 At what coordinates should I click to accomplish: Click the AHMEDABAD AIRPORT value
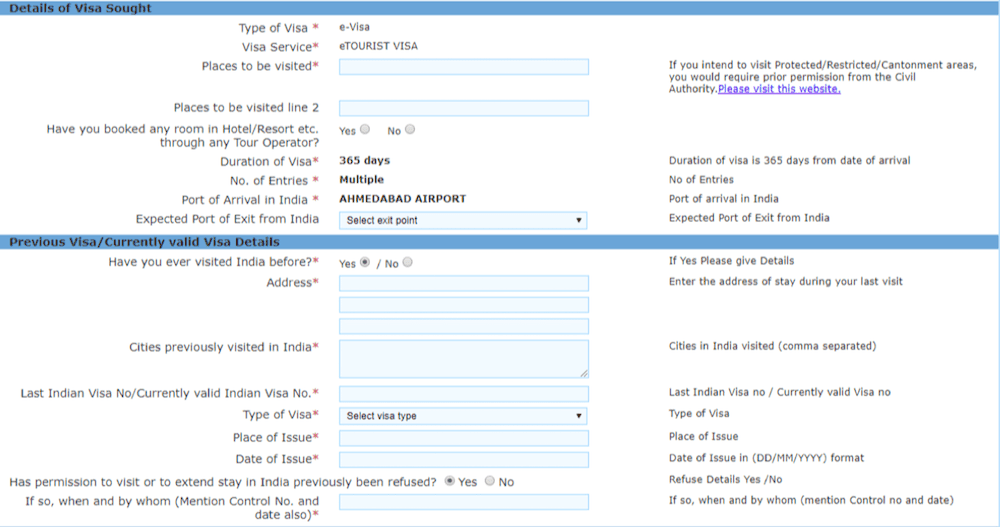click(402, 198)
